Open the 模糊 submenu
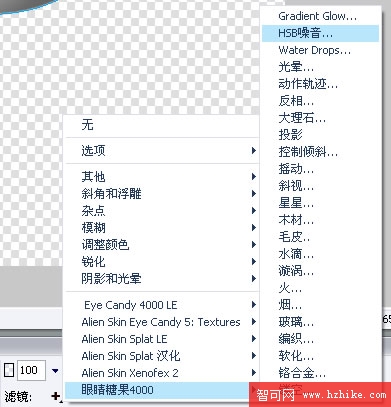The width and height of the screenshot is (391, 407). tap(162, 227)
